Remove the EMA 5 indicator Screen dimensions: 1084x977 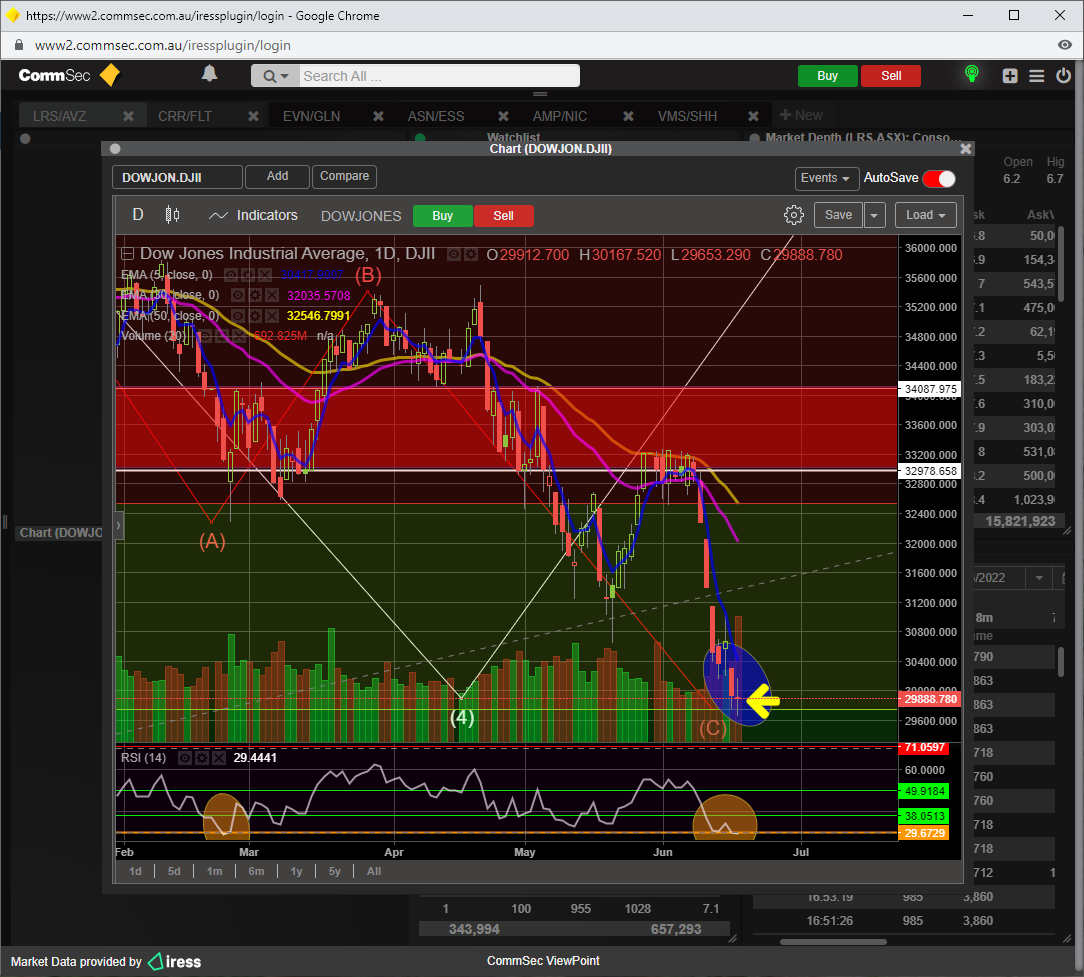265,275
